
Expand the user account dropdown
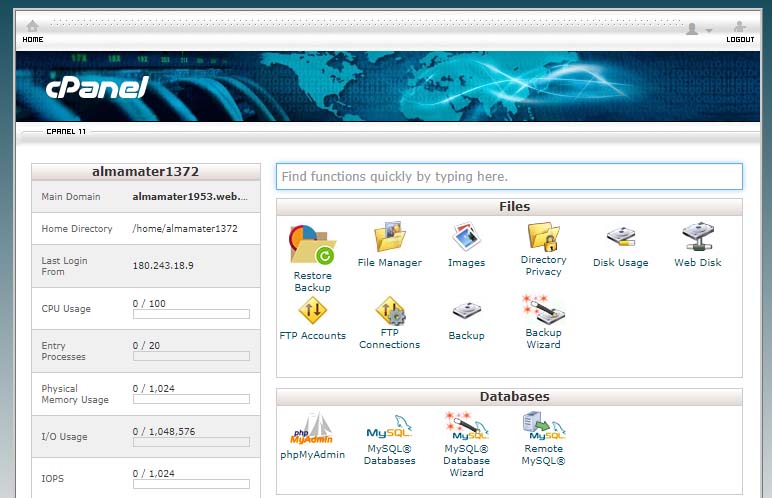(698, 30)
